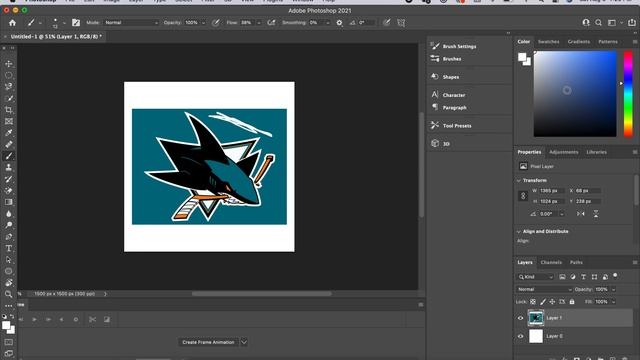Screen dimensions: 640x360
Task: Open the Flow dropdown arrow
Action: point(259,23)
